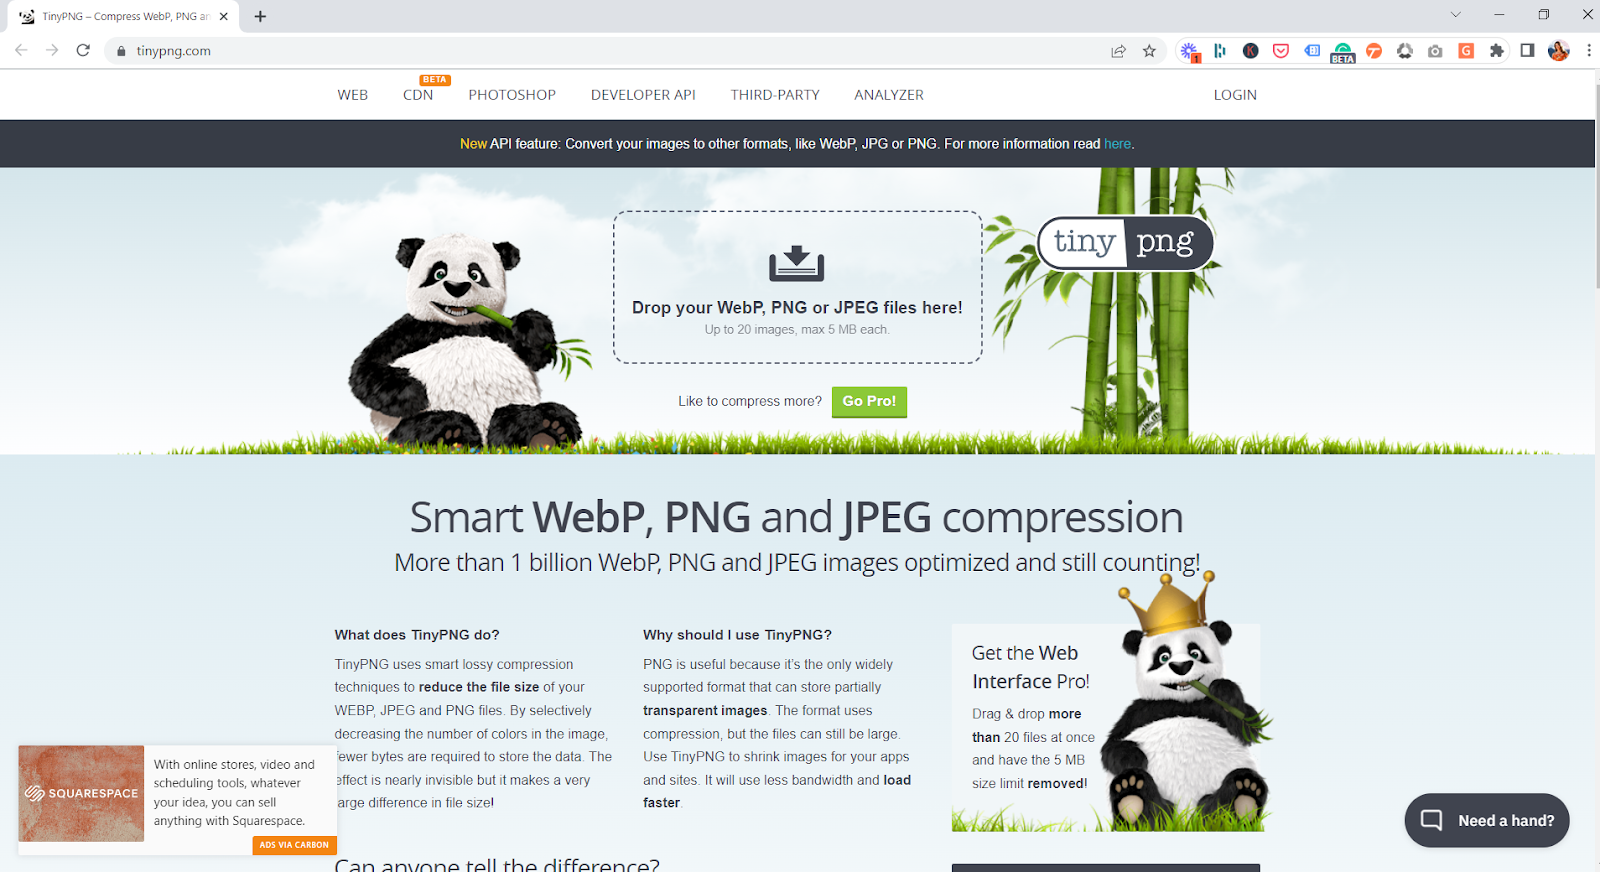The height and width of the screenshot is (872, 1600).
Task: Open the blue starburst extension with badge 1
Action: tap(1189, 51)
